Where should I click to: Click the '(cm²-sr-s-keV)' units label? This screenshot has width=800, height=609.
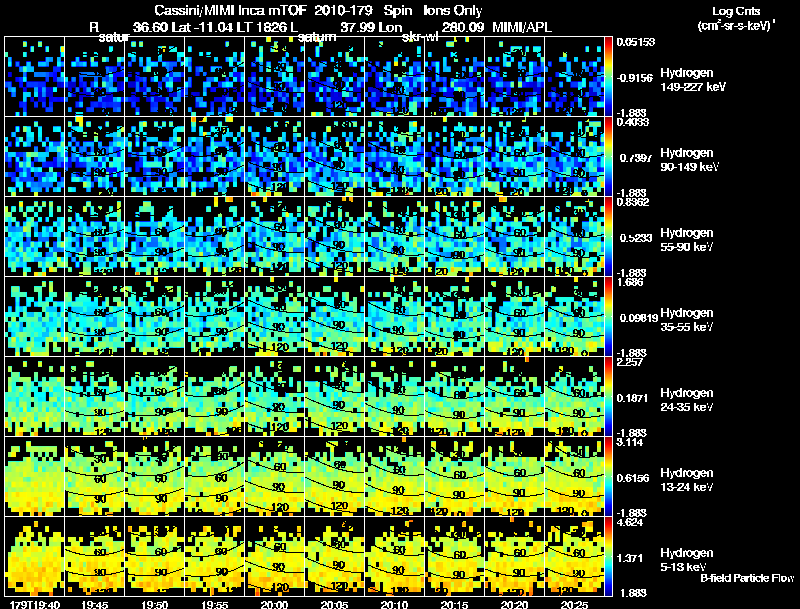point(736,26)
